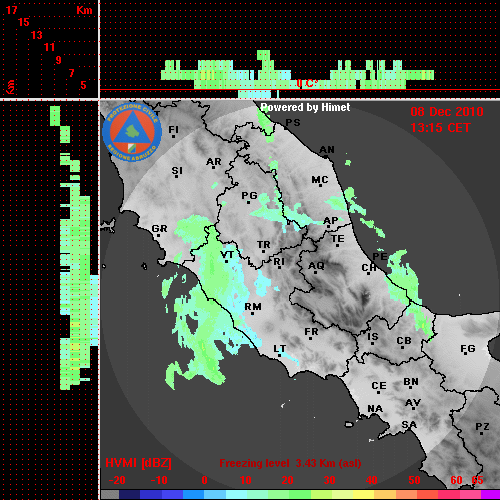Click the -20 dBZ scale value
This screenshot has width=500, height=500.
[117, 480]
